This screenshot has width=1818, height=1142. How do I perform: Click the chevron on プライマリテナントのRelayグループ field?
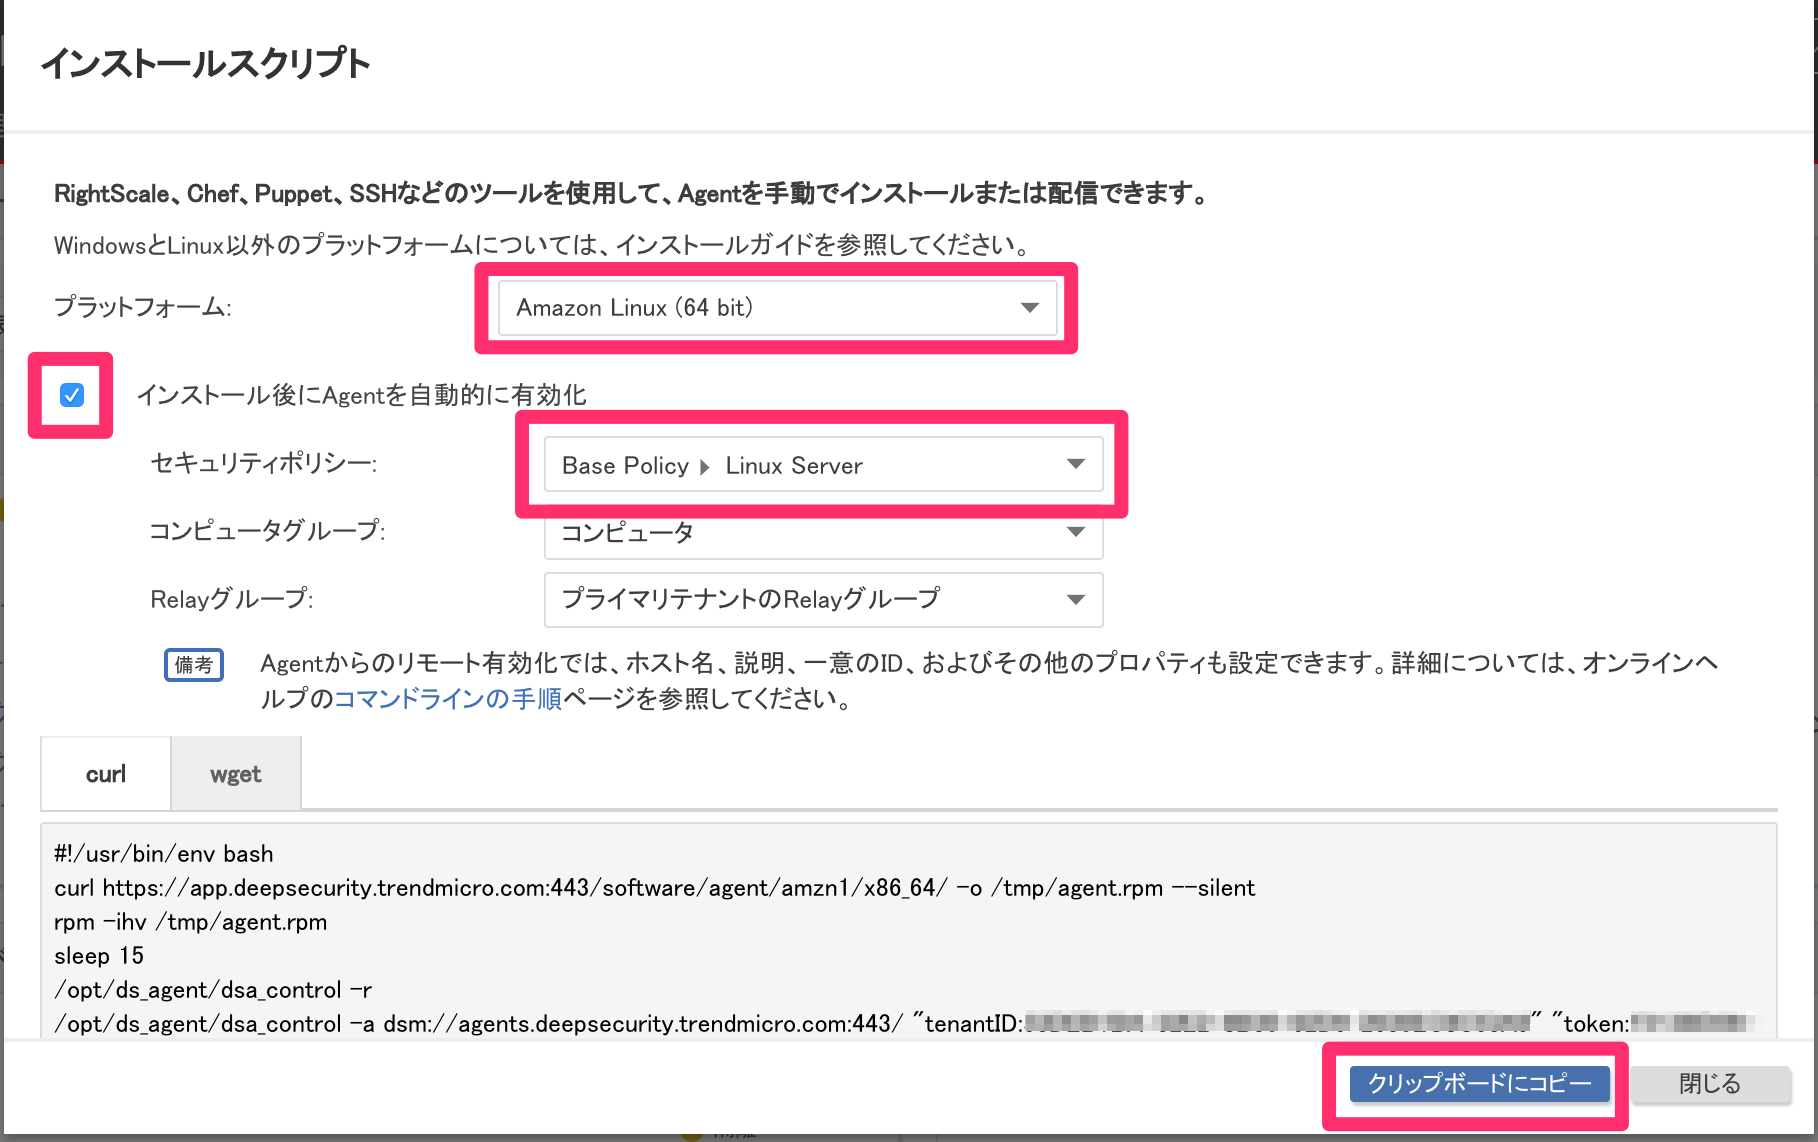[x=1075, y=599]
